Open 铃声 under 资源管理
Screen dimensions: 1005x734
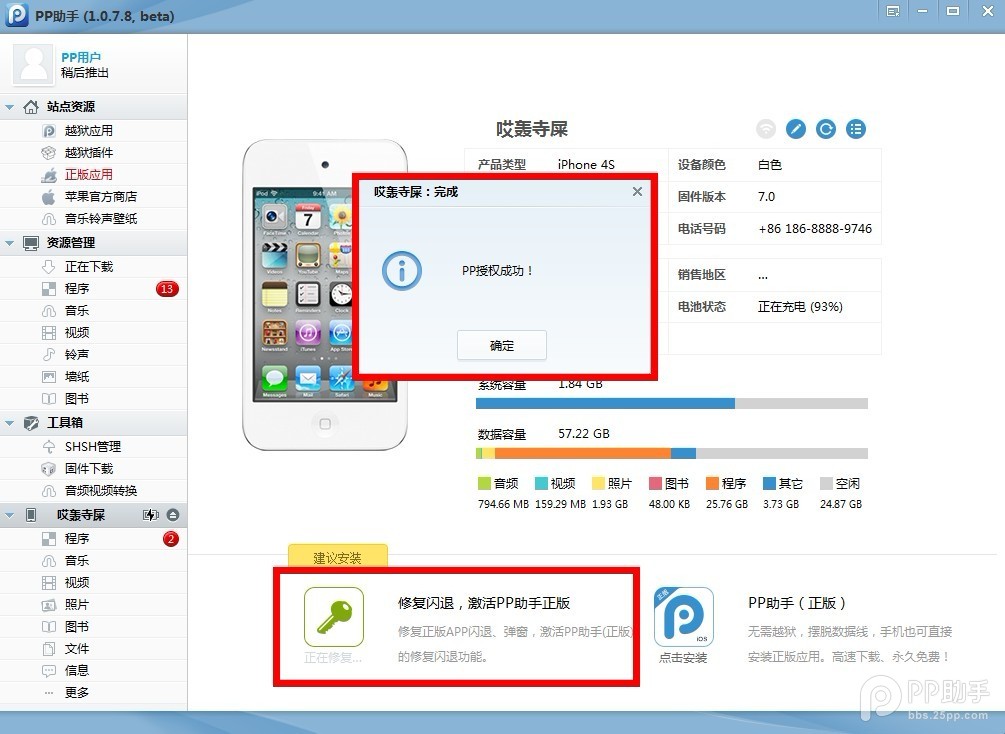(x=76, y=354)
